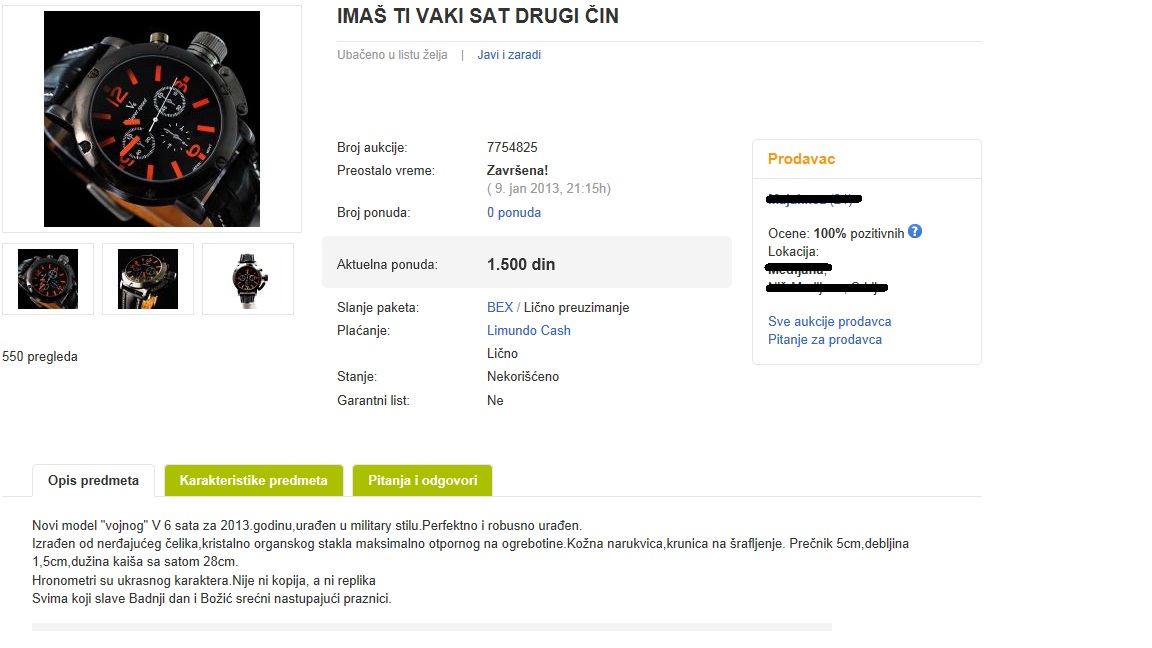Screen dimensions: 1152x648
Task: Select the leftmost watch thumbnail
Action: pyautogui.click(x=48, y=279)
